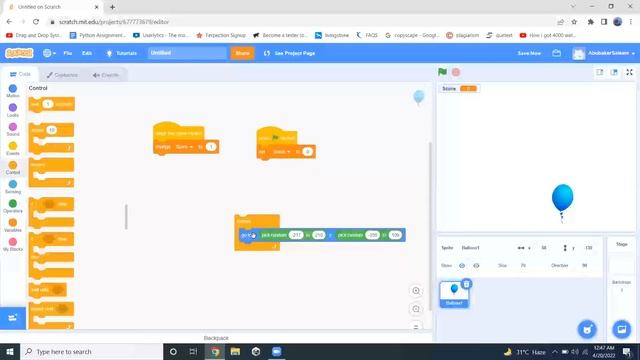Choose a new sprite button
Screen dimensions: 640x360
pyautogui.click(x=587, y=329)
